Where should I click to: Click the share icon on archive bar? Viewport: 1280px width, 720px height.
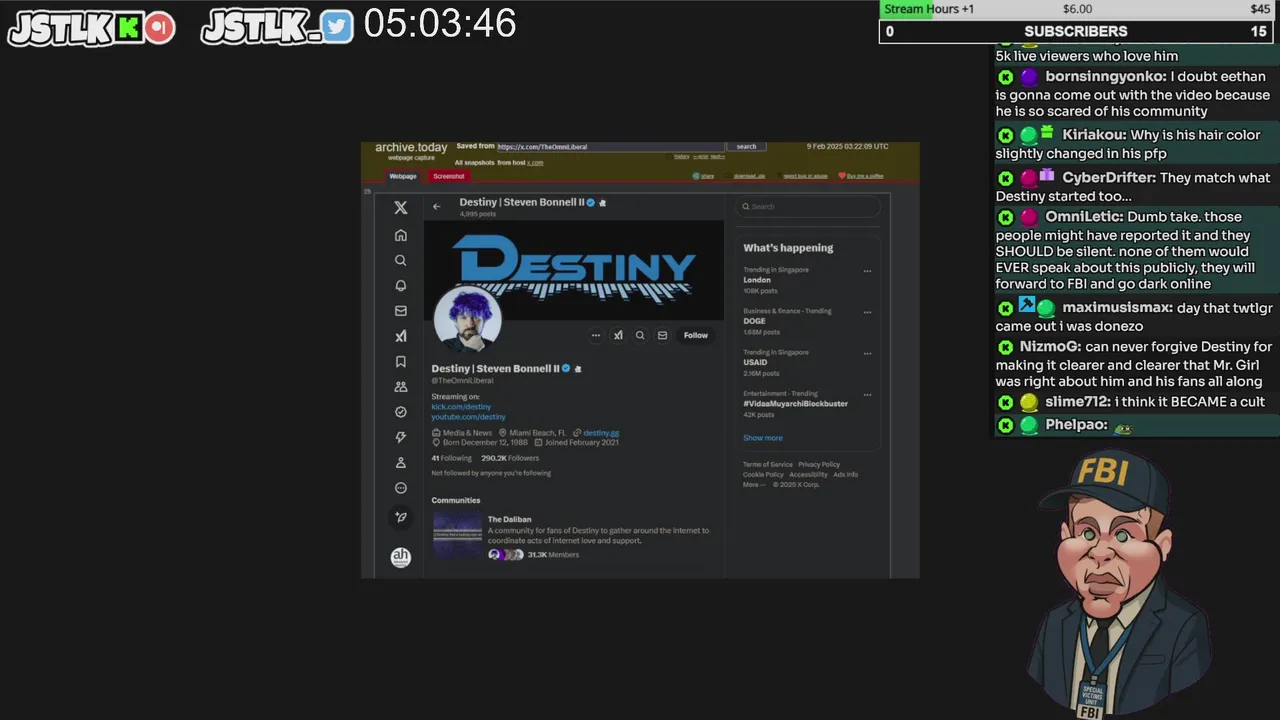point(696,176)
